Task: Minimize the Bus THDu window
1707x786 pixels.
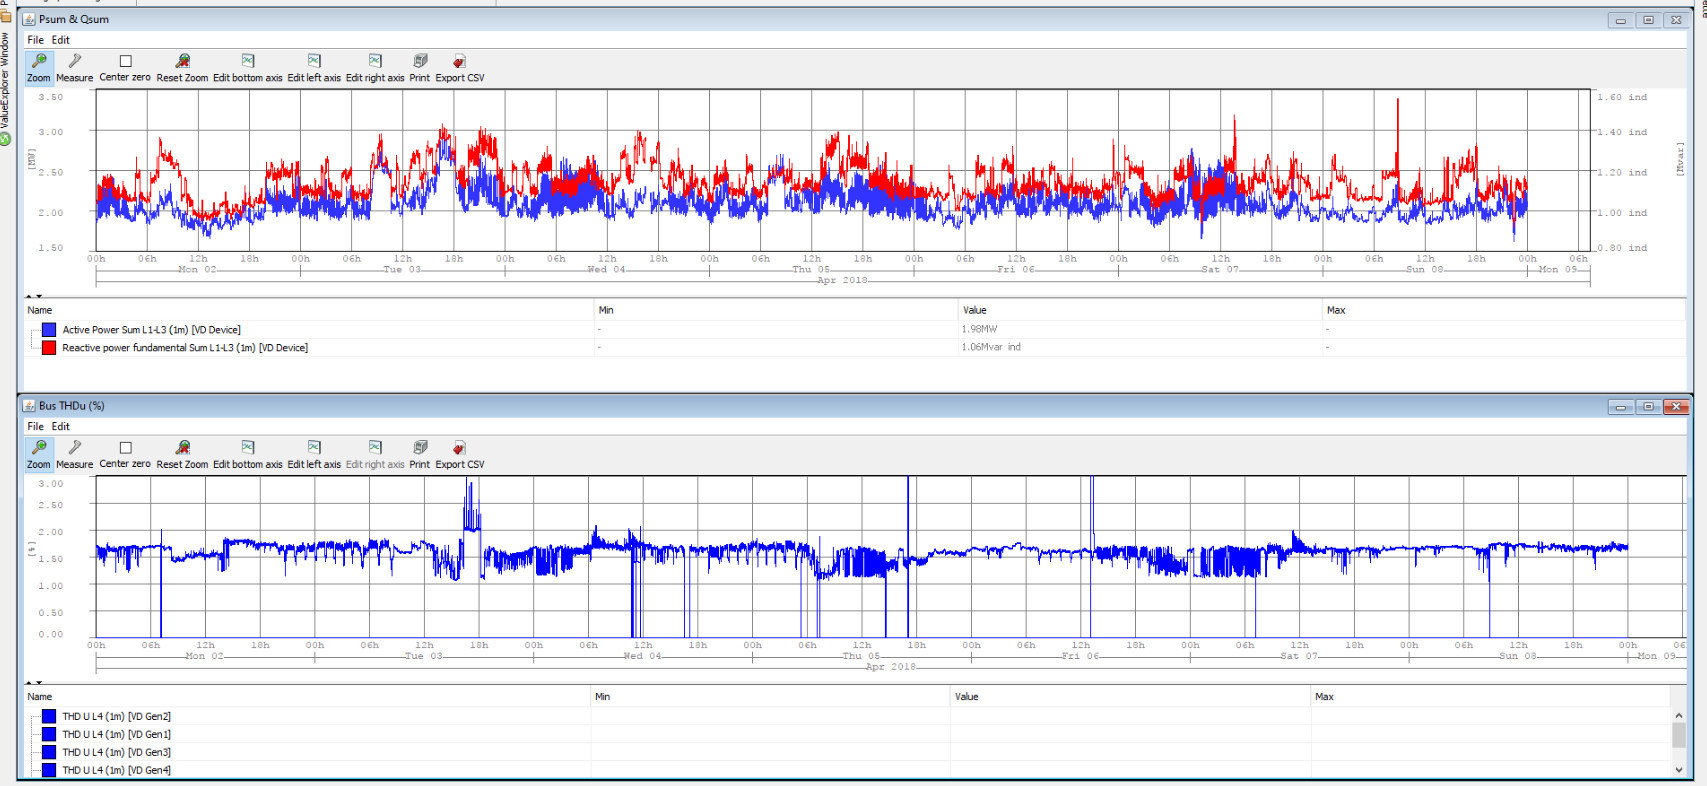Action: 1620,407
